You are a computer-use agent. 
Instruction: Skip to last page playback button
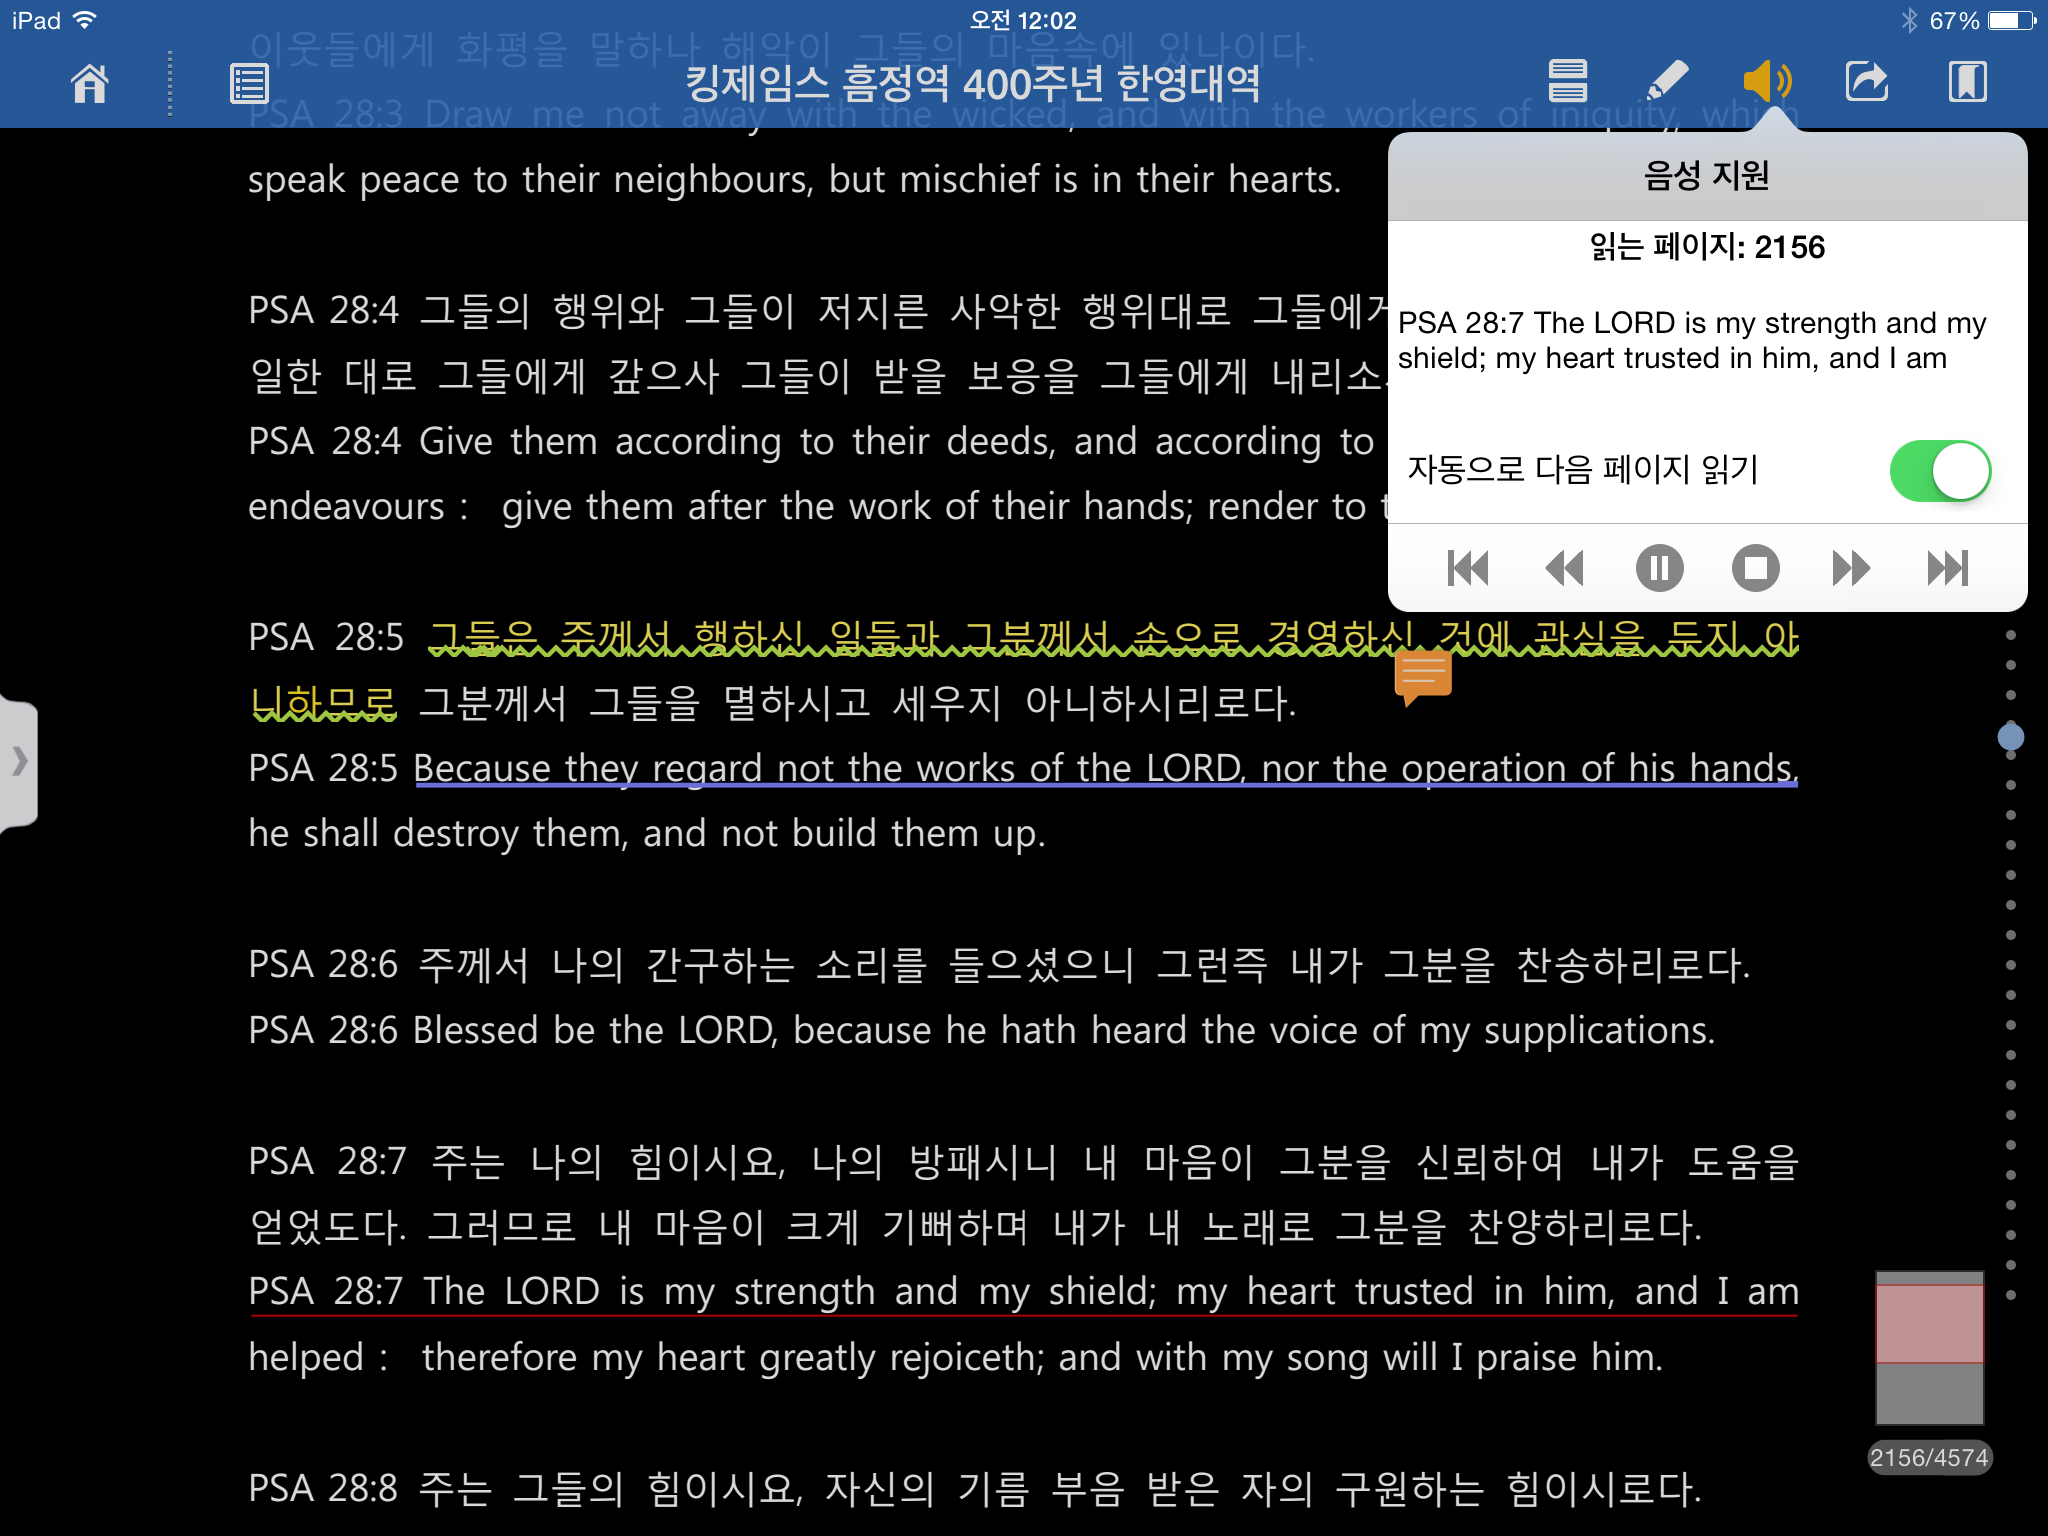tap(1948, 568)
